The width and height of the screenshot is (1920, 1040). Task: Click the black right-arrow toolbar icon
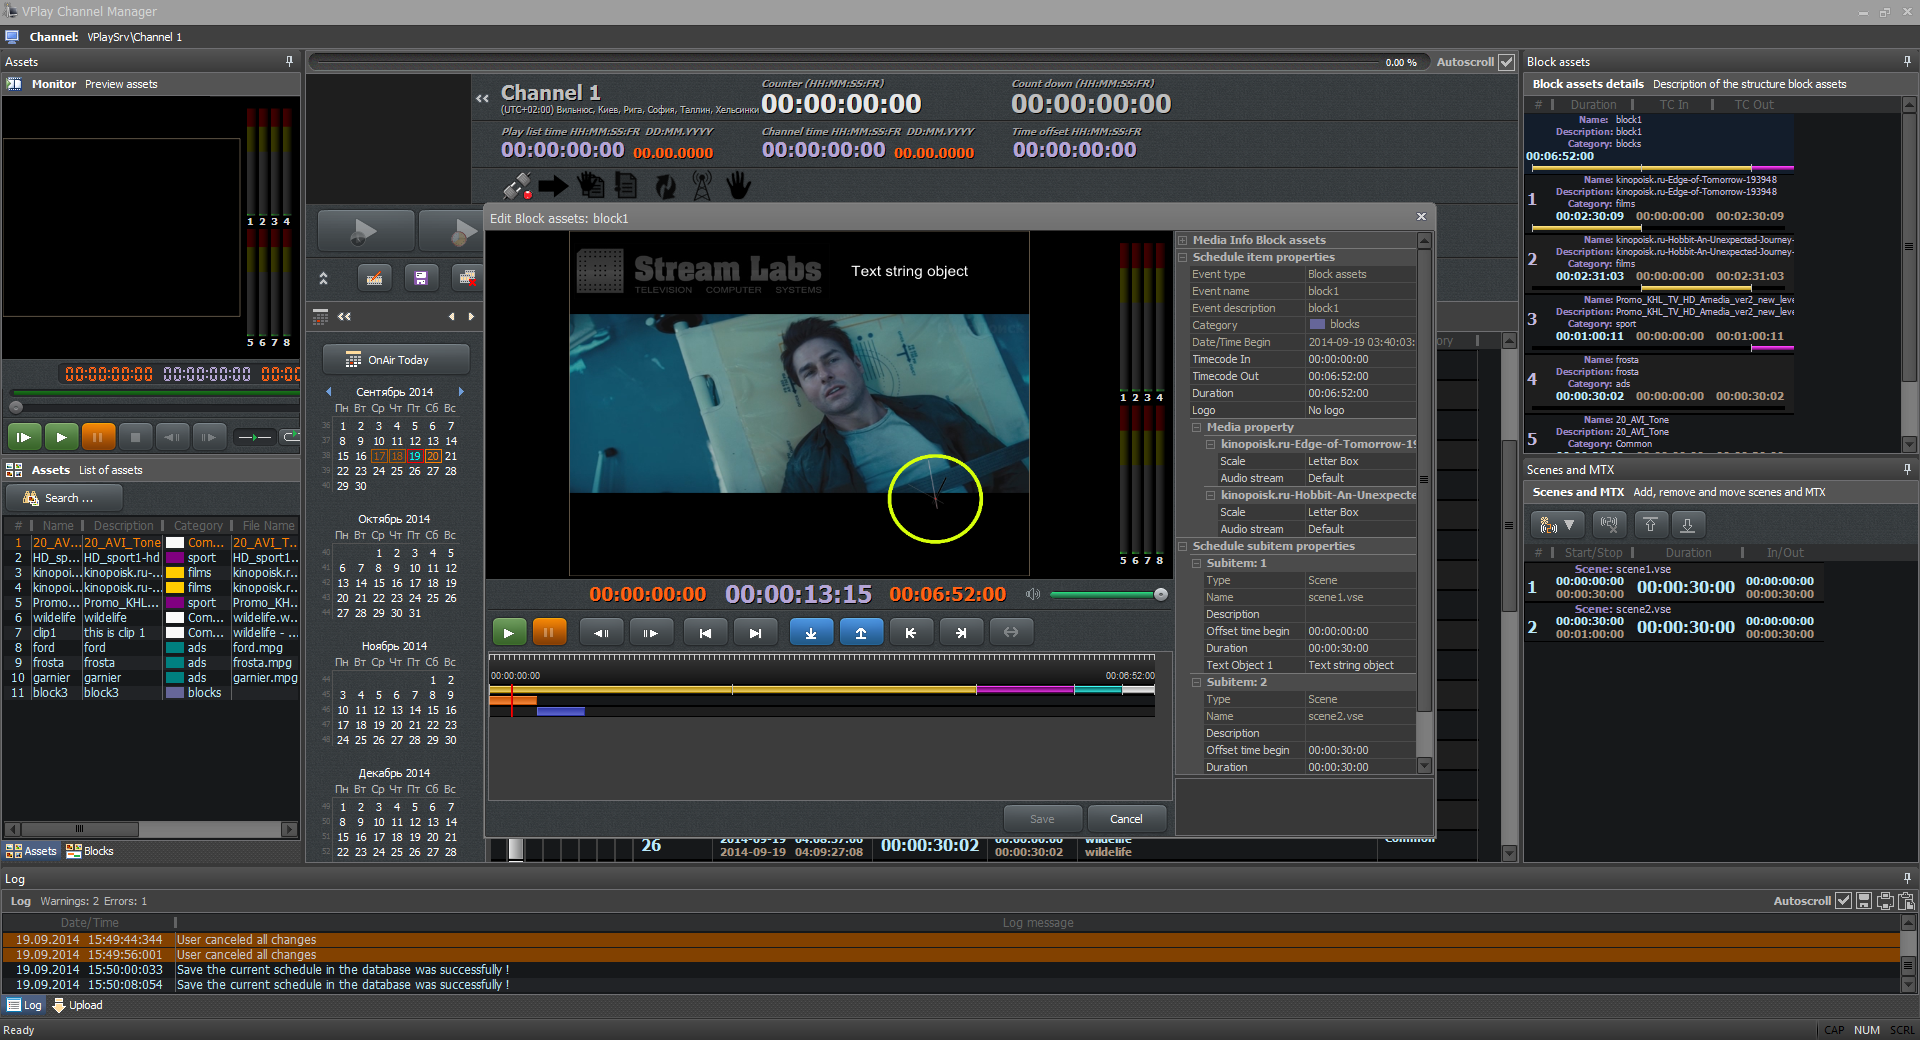553,186
